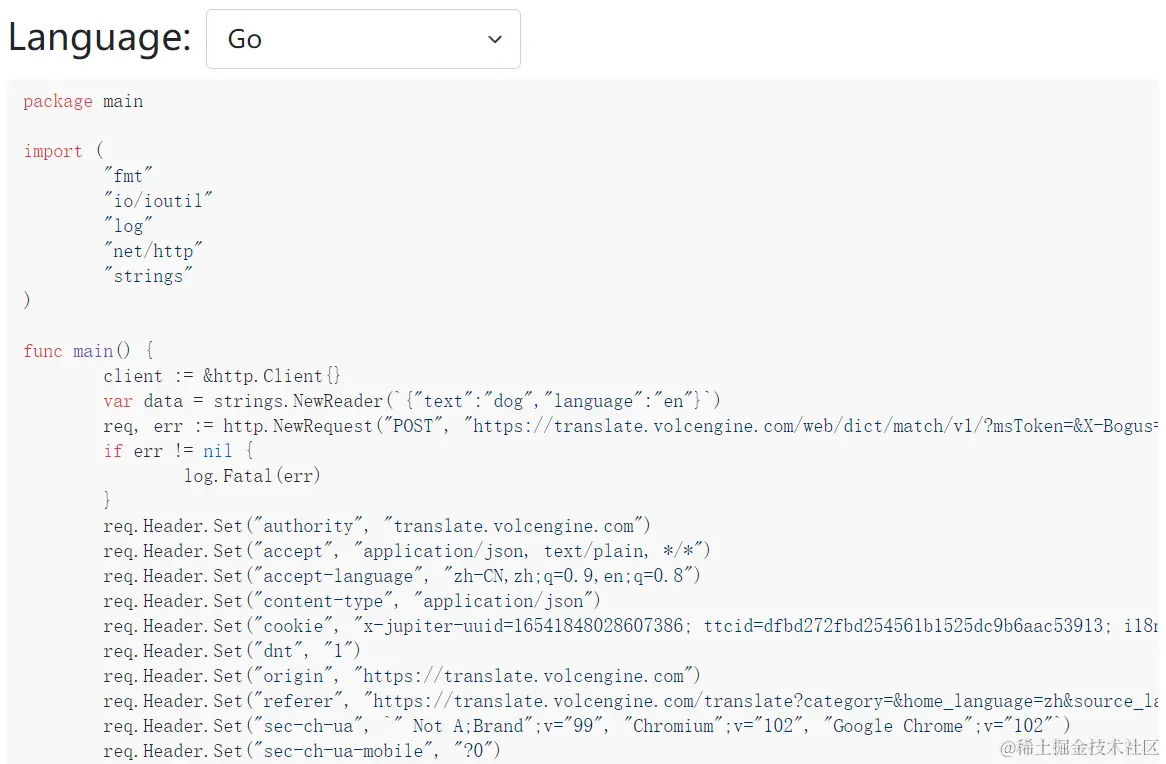
Task: Click the "origin" header Set line
Action: click(x=402, y=676)
